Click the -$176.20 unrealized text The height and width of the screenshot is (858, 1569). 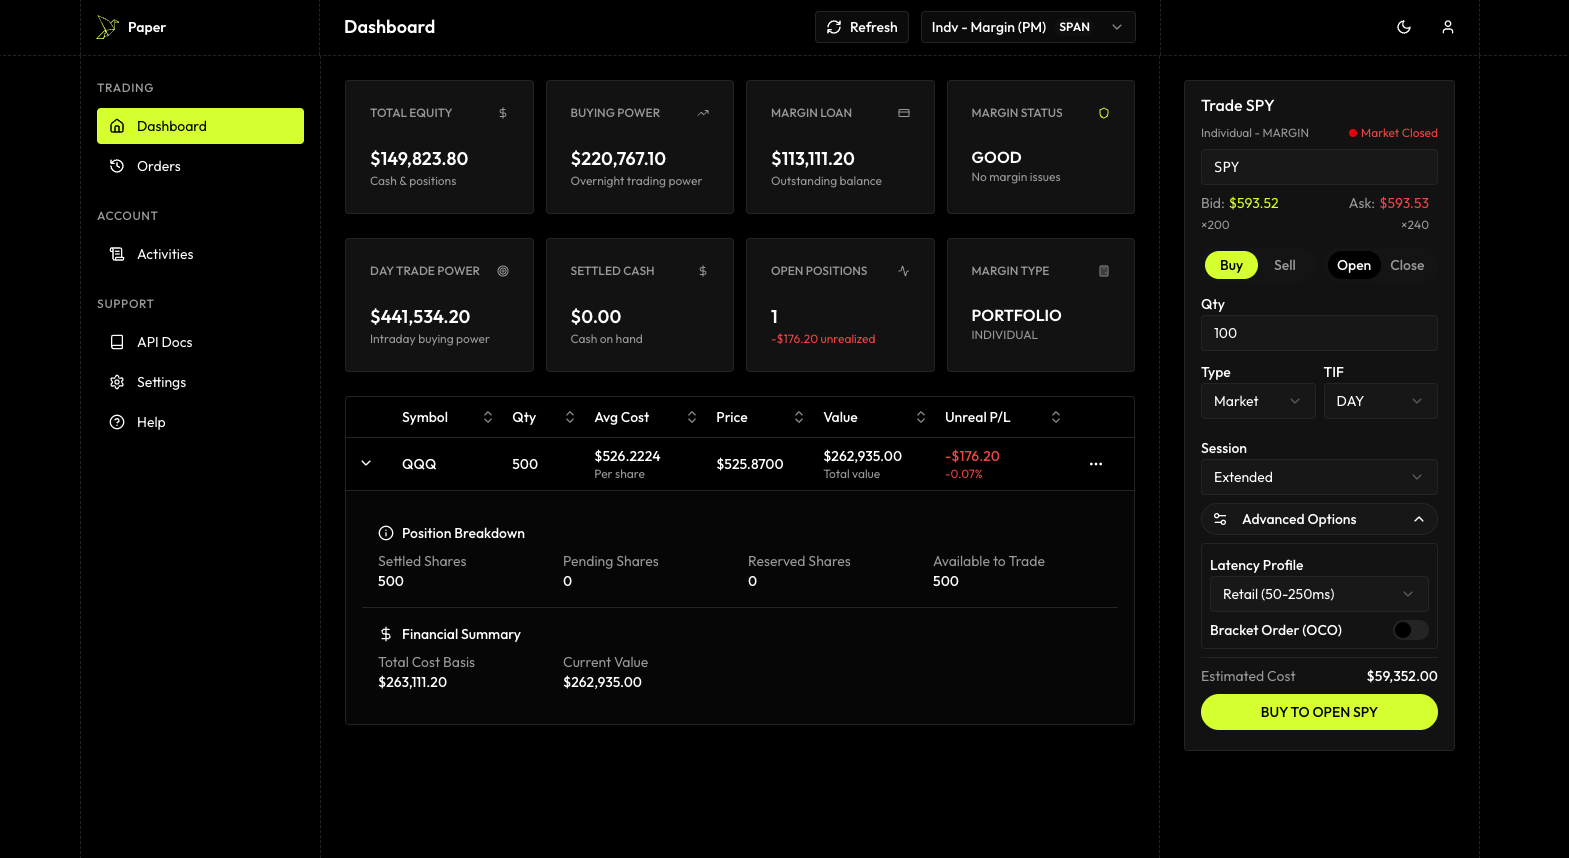823,339
